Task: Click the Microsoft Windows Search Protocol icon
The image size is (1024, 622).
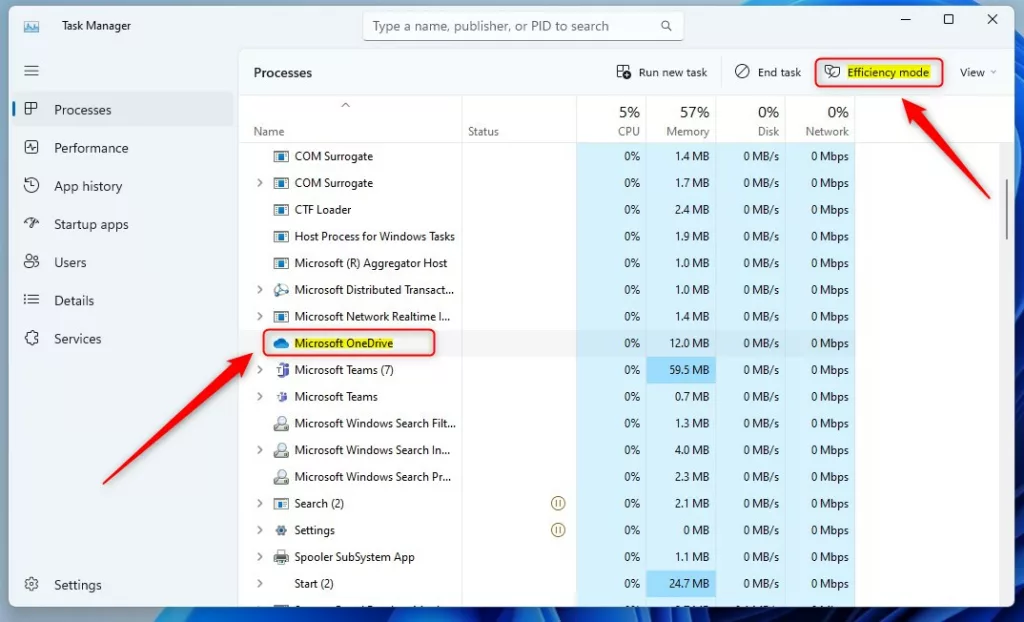Action: tap(281, 477)
